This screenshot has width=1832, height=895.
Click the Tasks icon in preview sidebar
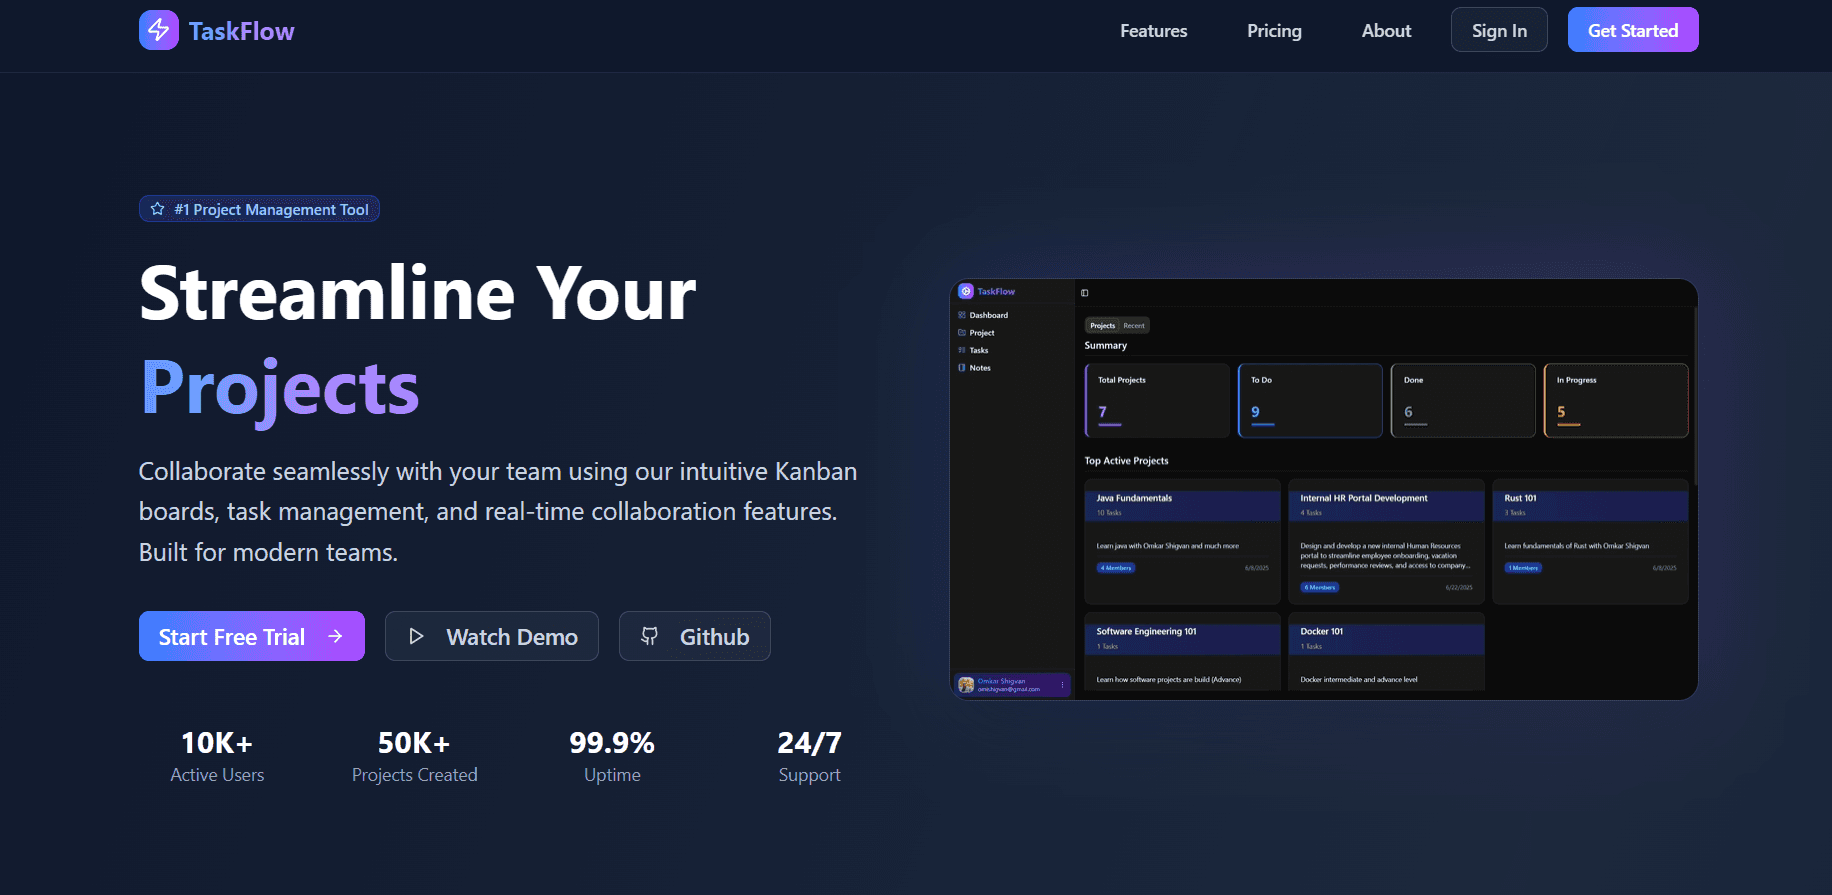(962, 350)
